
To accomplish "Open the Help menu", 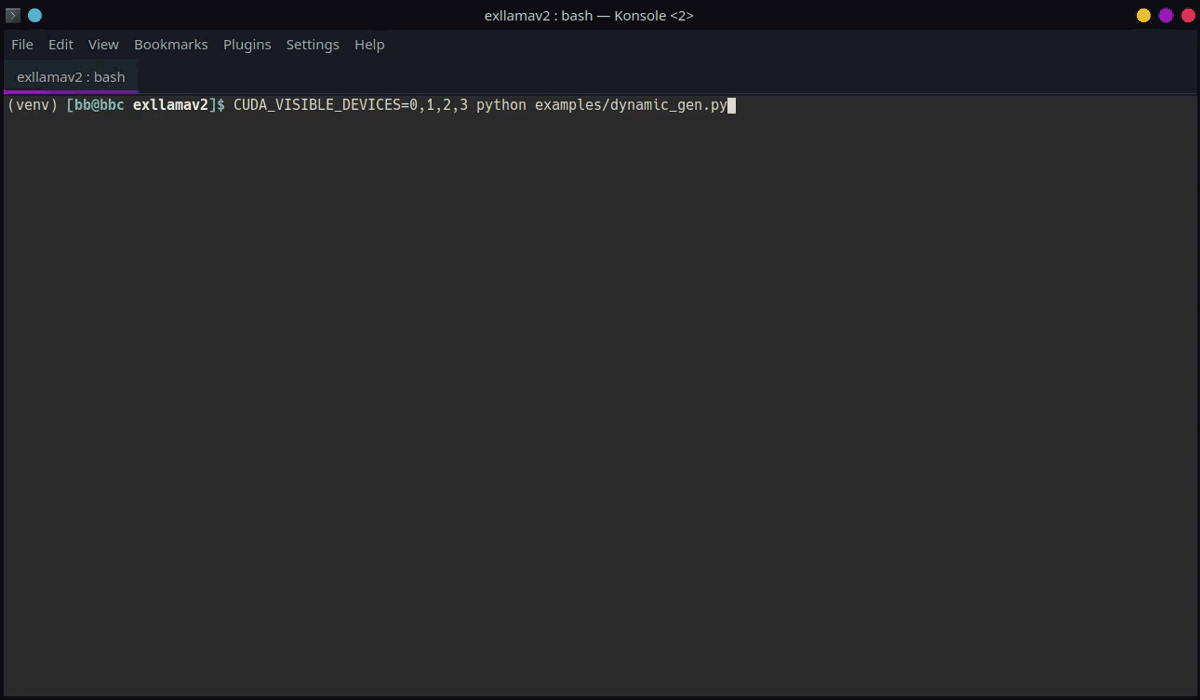I will [x=369, y=44].
